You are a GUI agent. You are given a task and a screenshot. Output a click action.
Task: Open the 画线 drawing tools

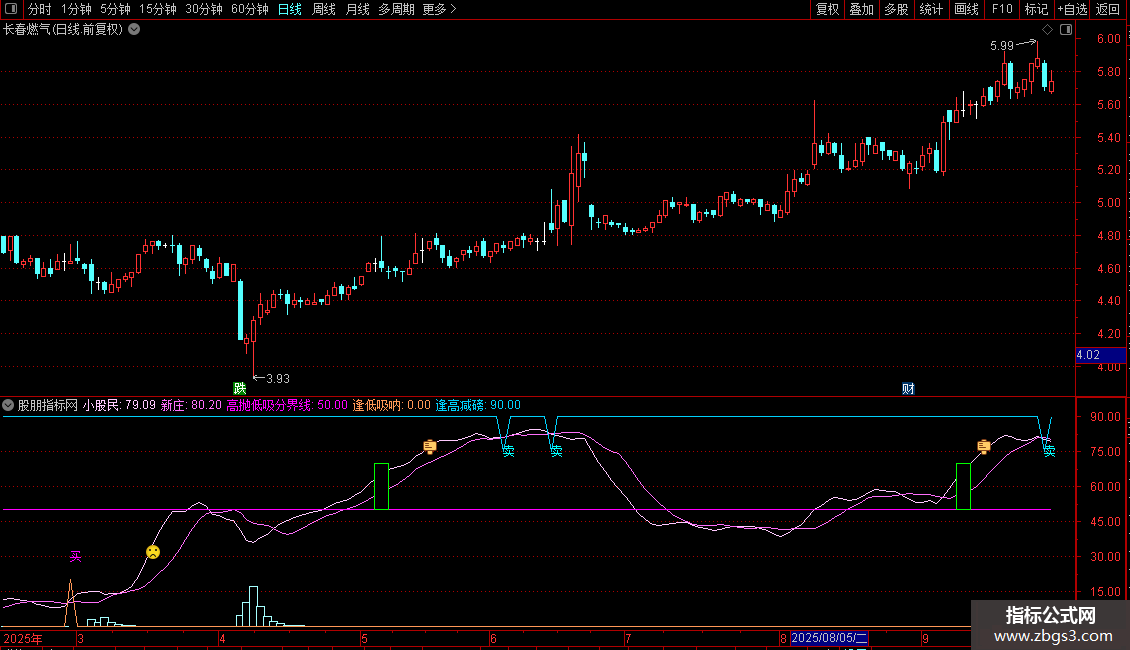[966, 9]
